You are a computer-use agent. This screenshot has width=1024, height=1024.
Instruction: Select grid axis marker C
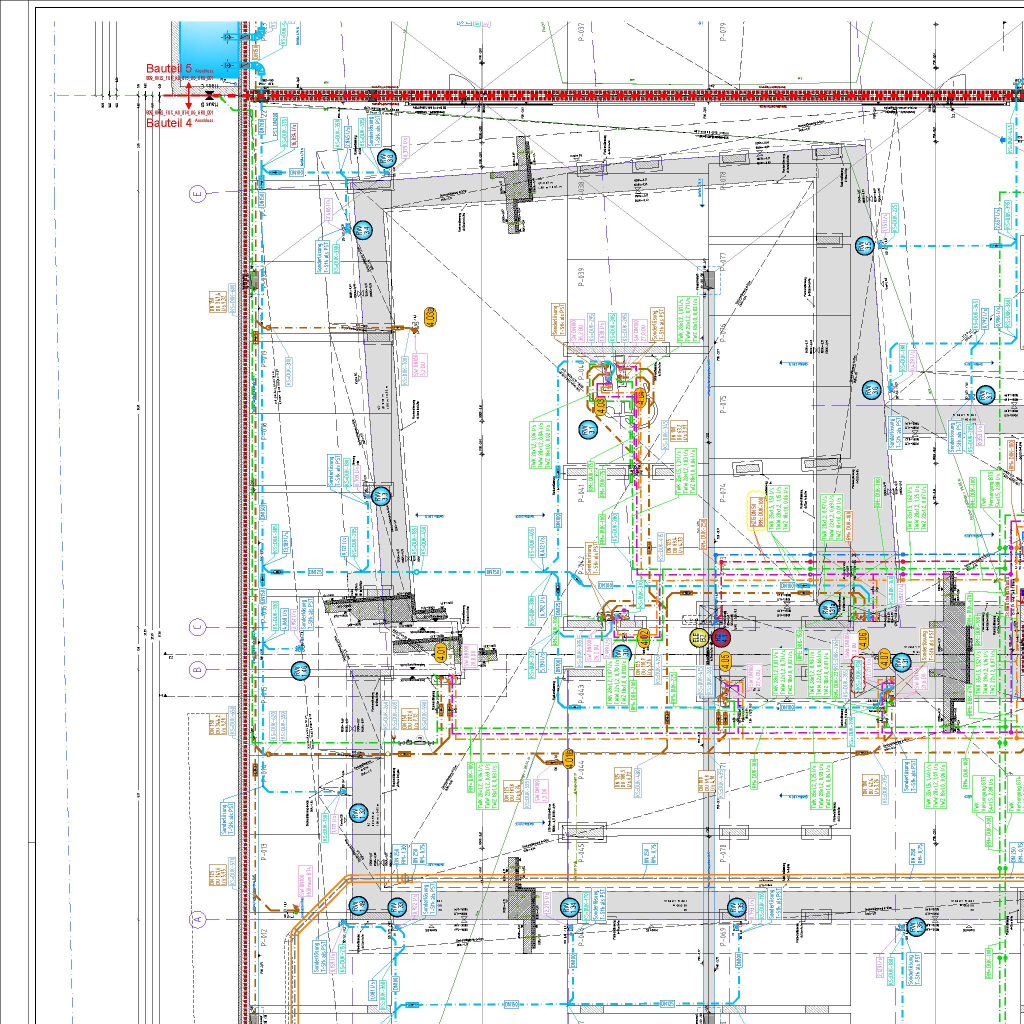(198, 628)
